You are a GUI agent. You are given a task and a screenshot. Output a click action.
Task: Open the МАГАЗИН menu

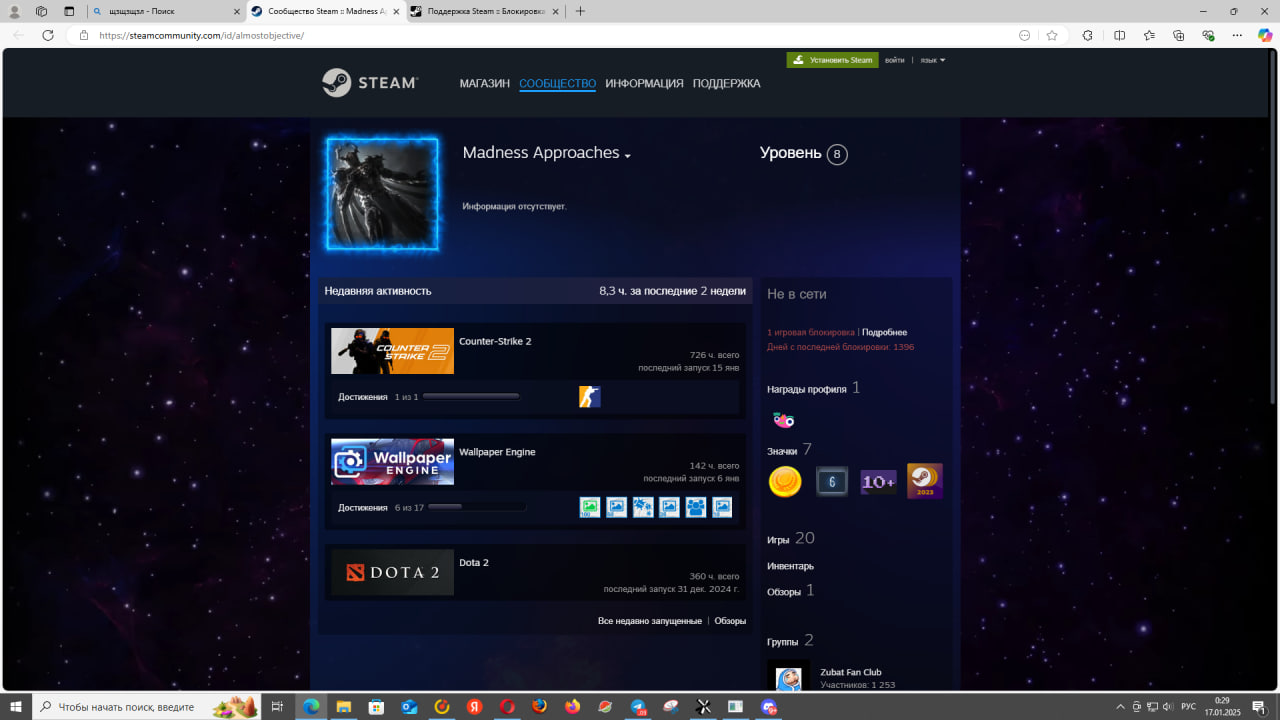[485, 84]
